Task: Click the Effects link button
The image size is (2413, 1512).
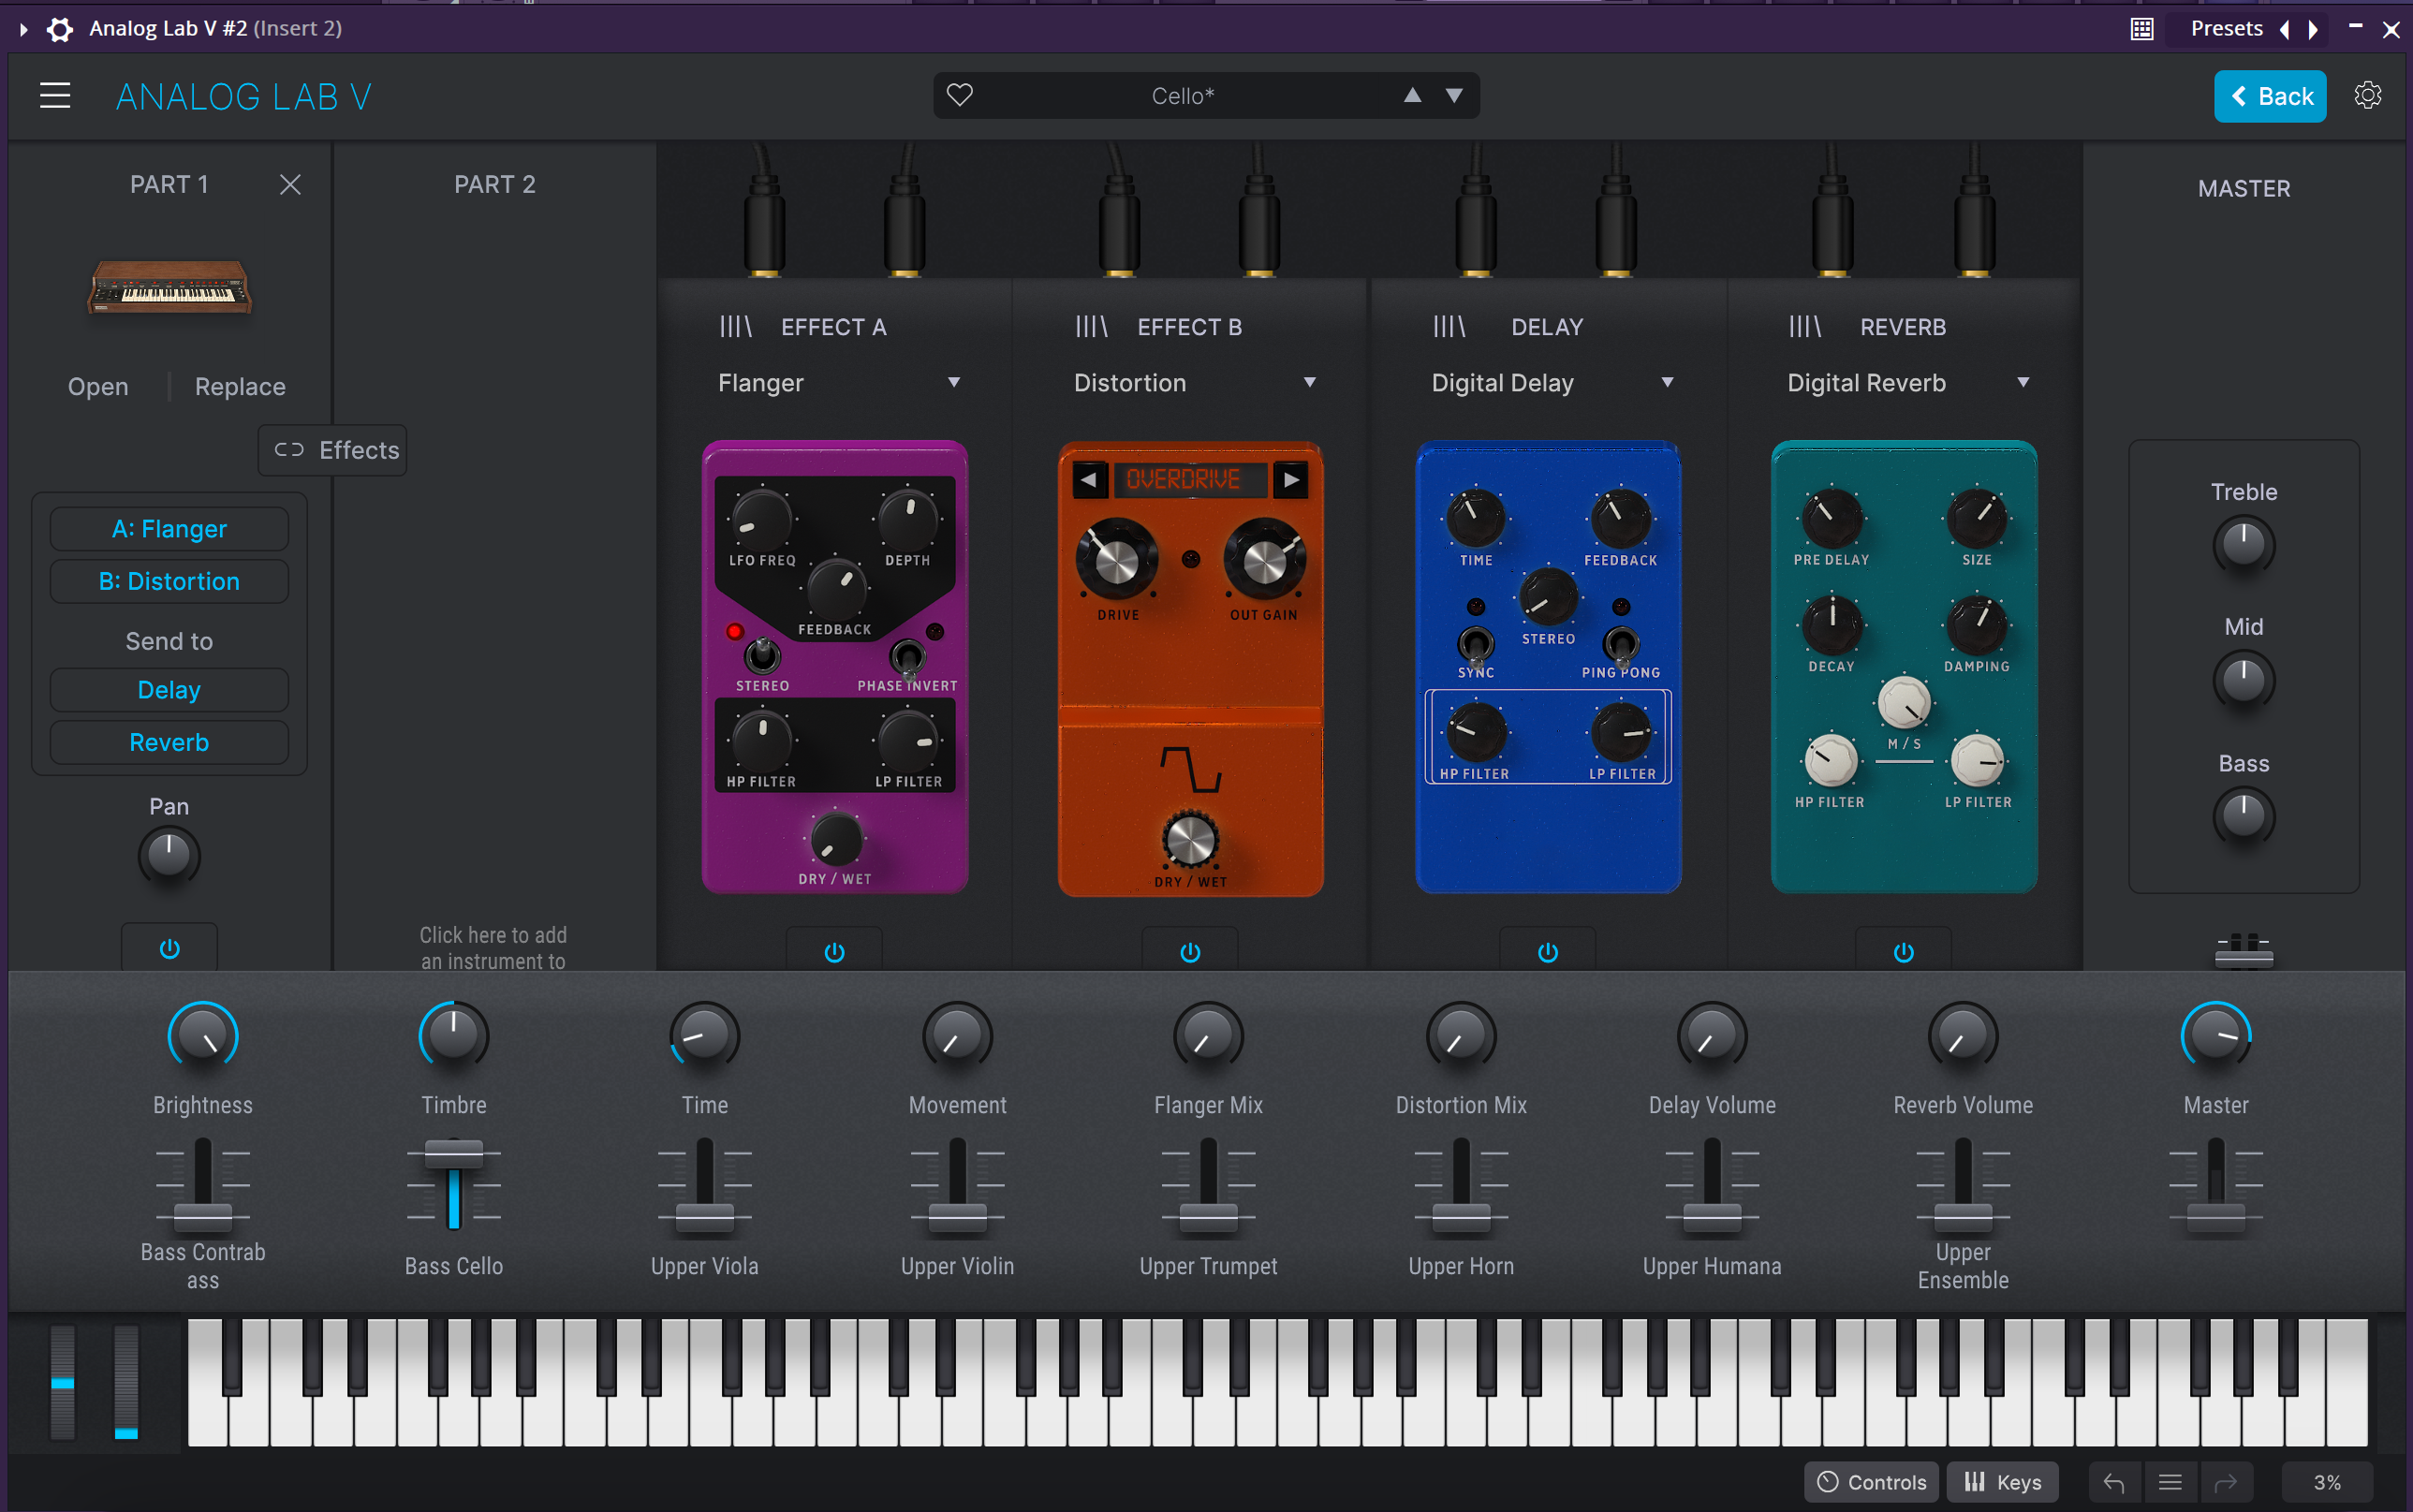Action: 332,450
